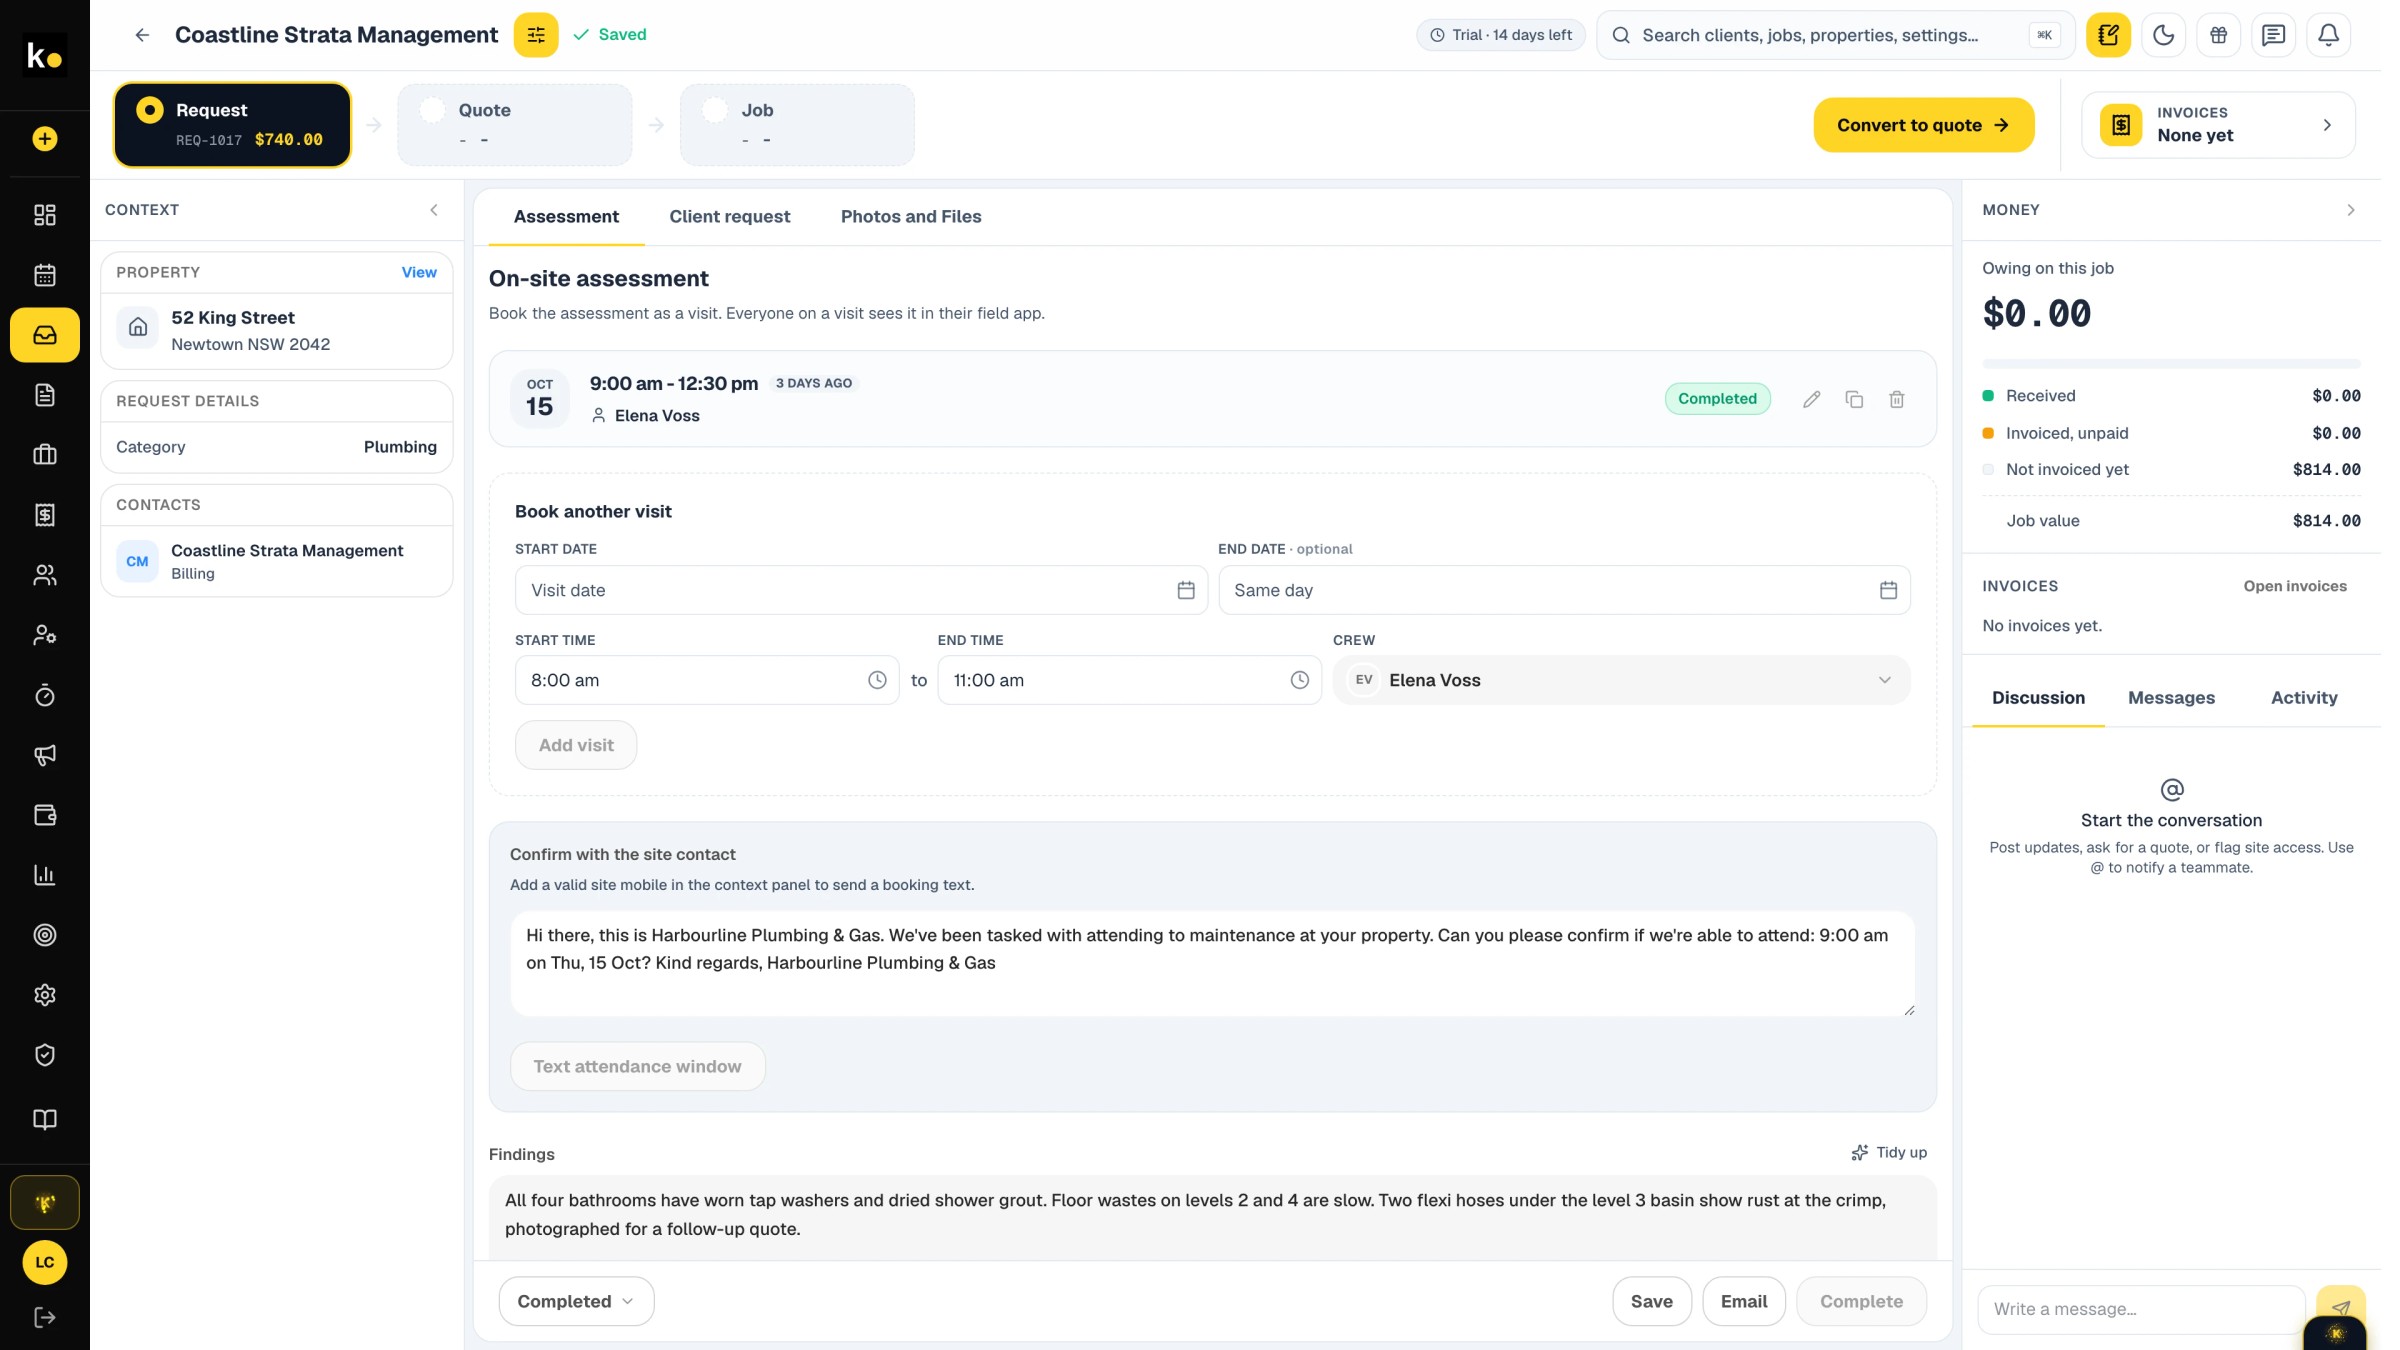Viewport: 2400px width, 1350px height.
Task: Edit the Oct 15 visit with pencil icon
Action: (1811, 399)
